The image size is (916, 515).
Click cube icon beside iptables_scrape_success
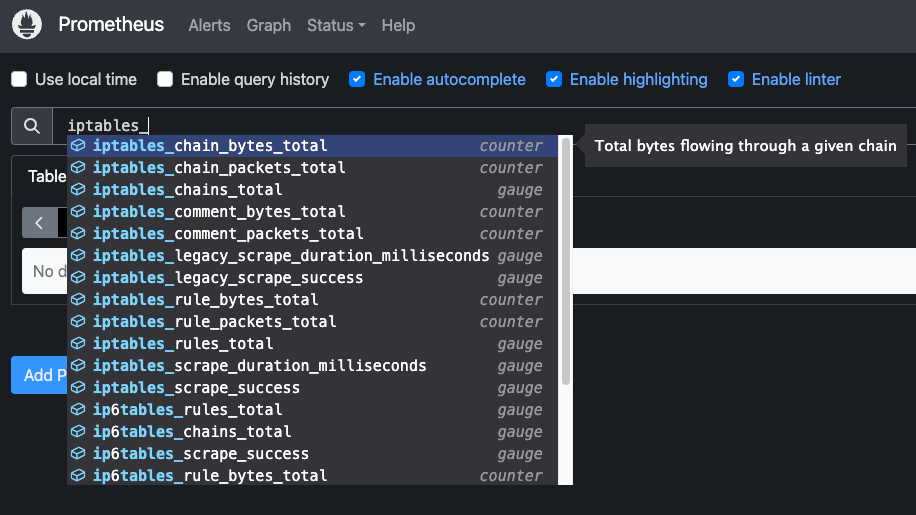click(x=78, y=388)
